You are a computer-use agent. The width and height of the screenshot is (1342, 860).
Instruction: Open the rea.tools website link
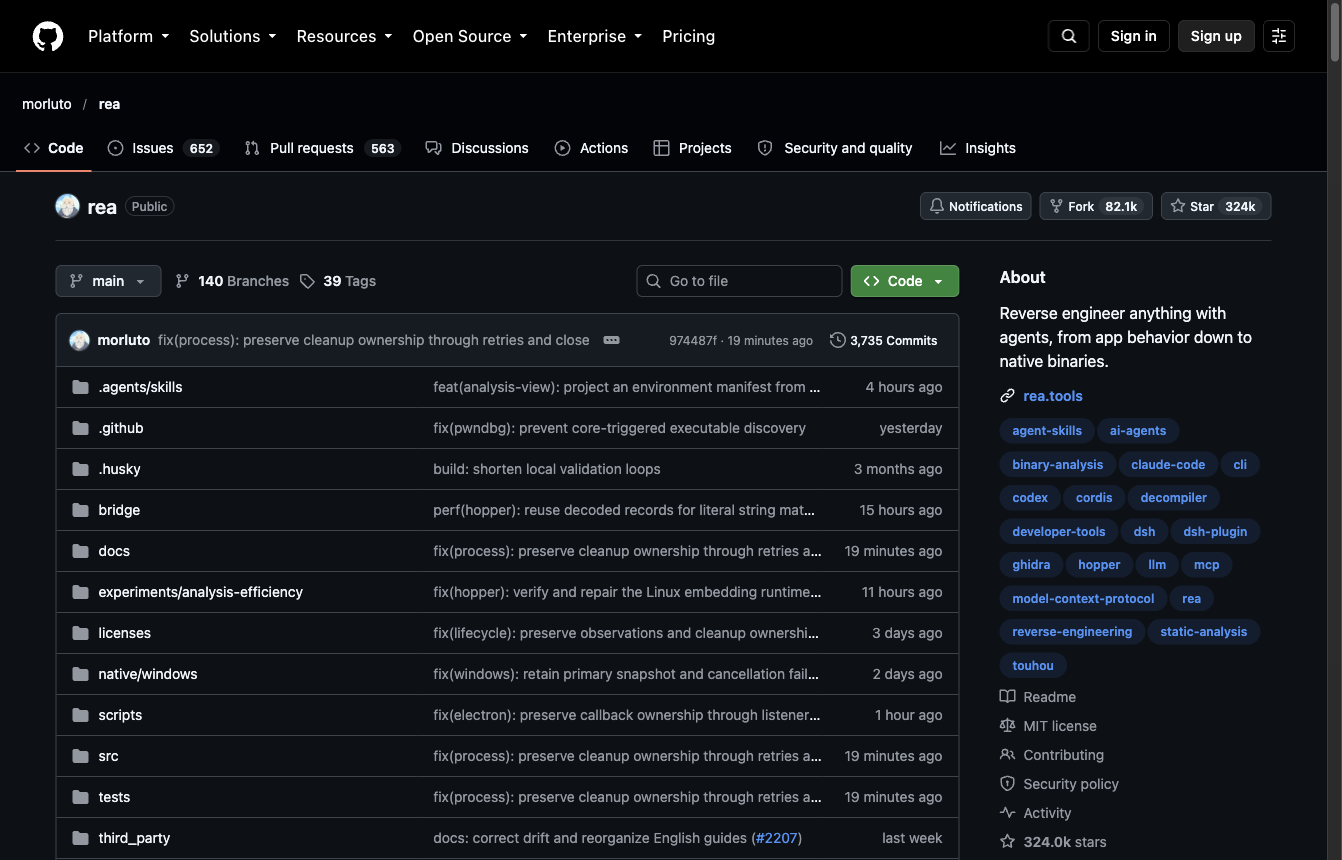pyautogui.click(x=1053, y=396)
